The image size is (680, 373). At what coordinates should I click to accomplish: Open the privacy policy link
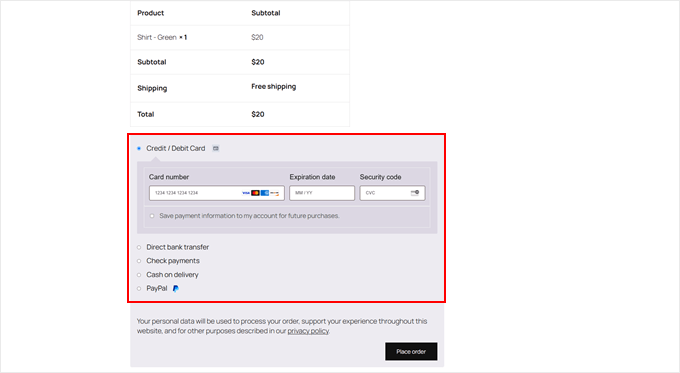pyautogui.click(x=308, y=331)
